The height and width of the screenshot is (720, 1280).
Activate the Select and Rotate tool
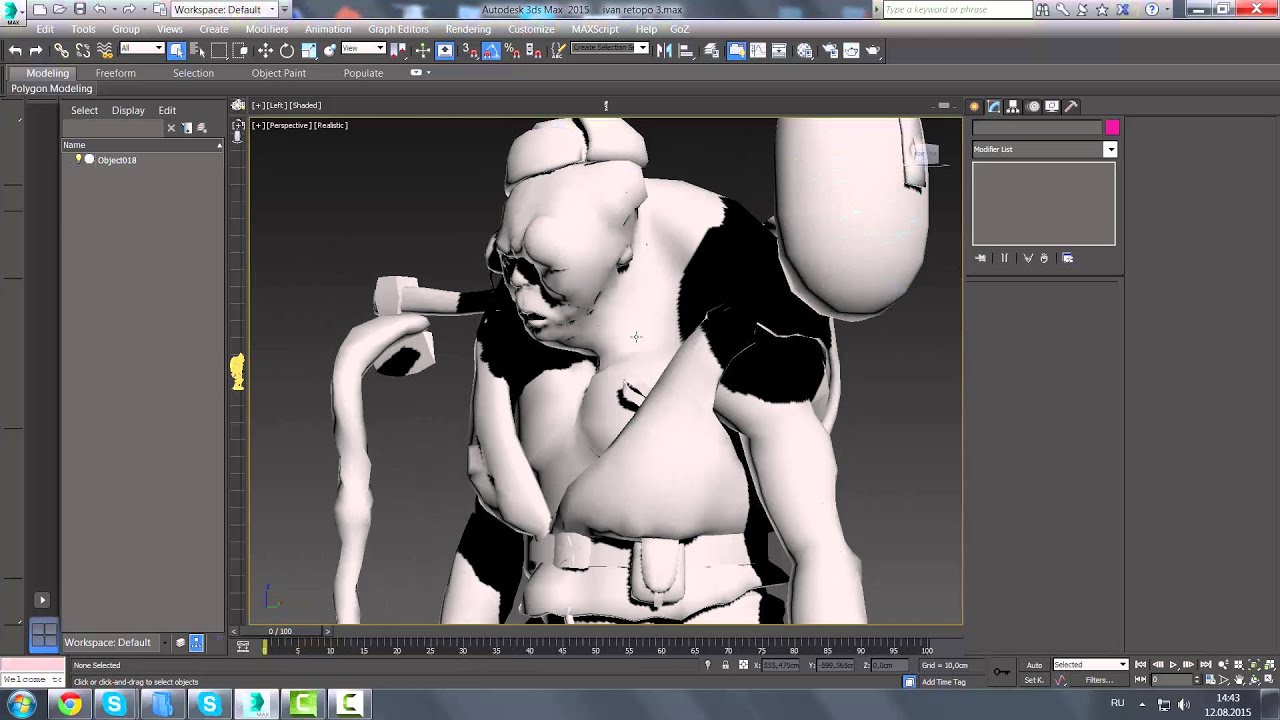287,50
